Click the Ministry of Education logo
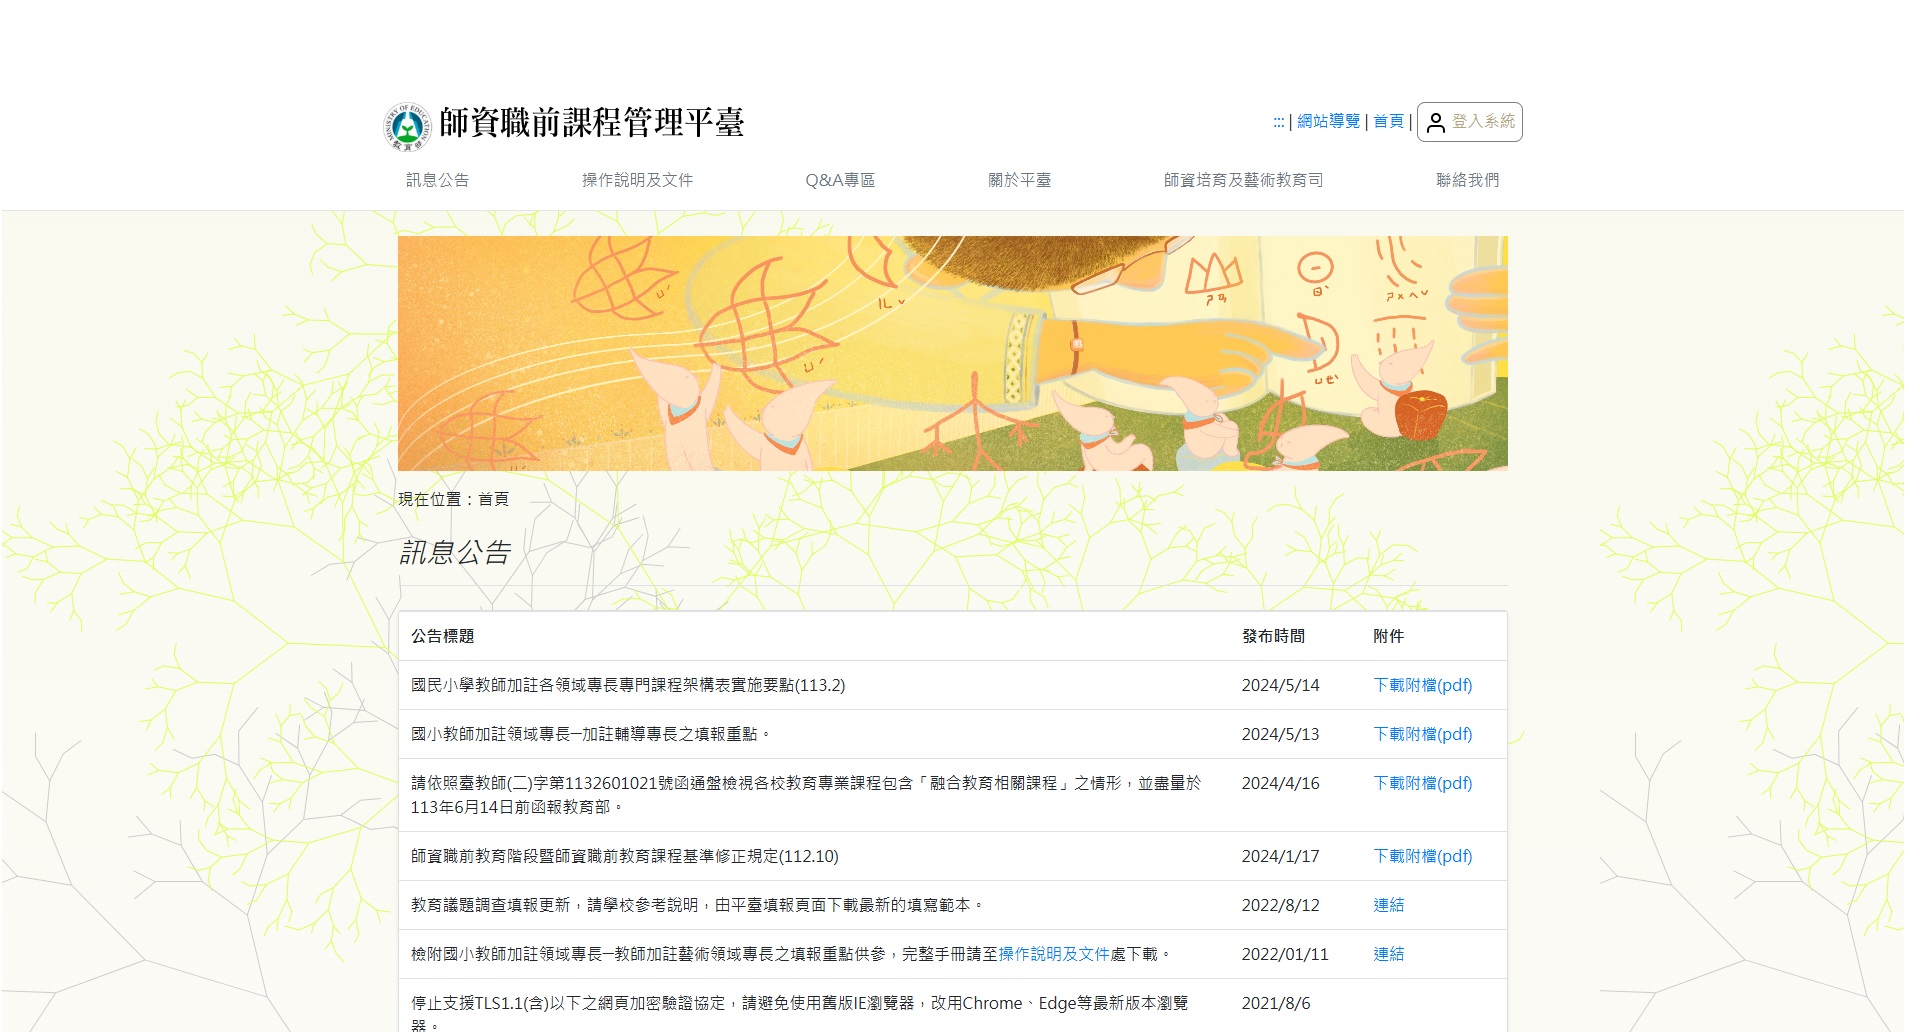The height and width of the screenshot is (1032, 1920). click(407, 124)
